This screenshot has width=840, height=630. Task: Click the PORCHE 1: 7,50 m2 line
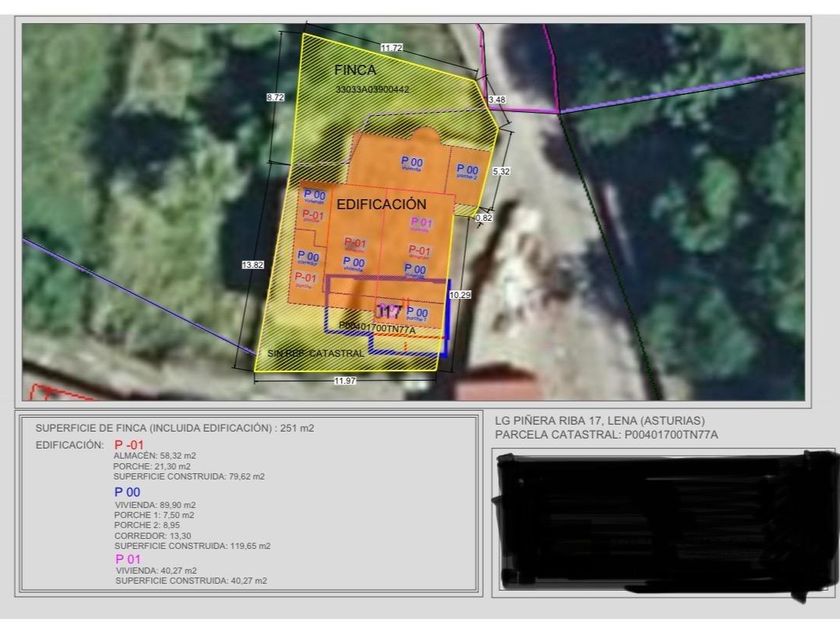pos(154,515)
